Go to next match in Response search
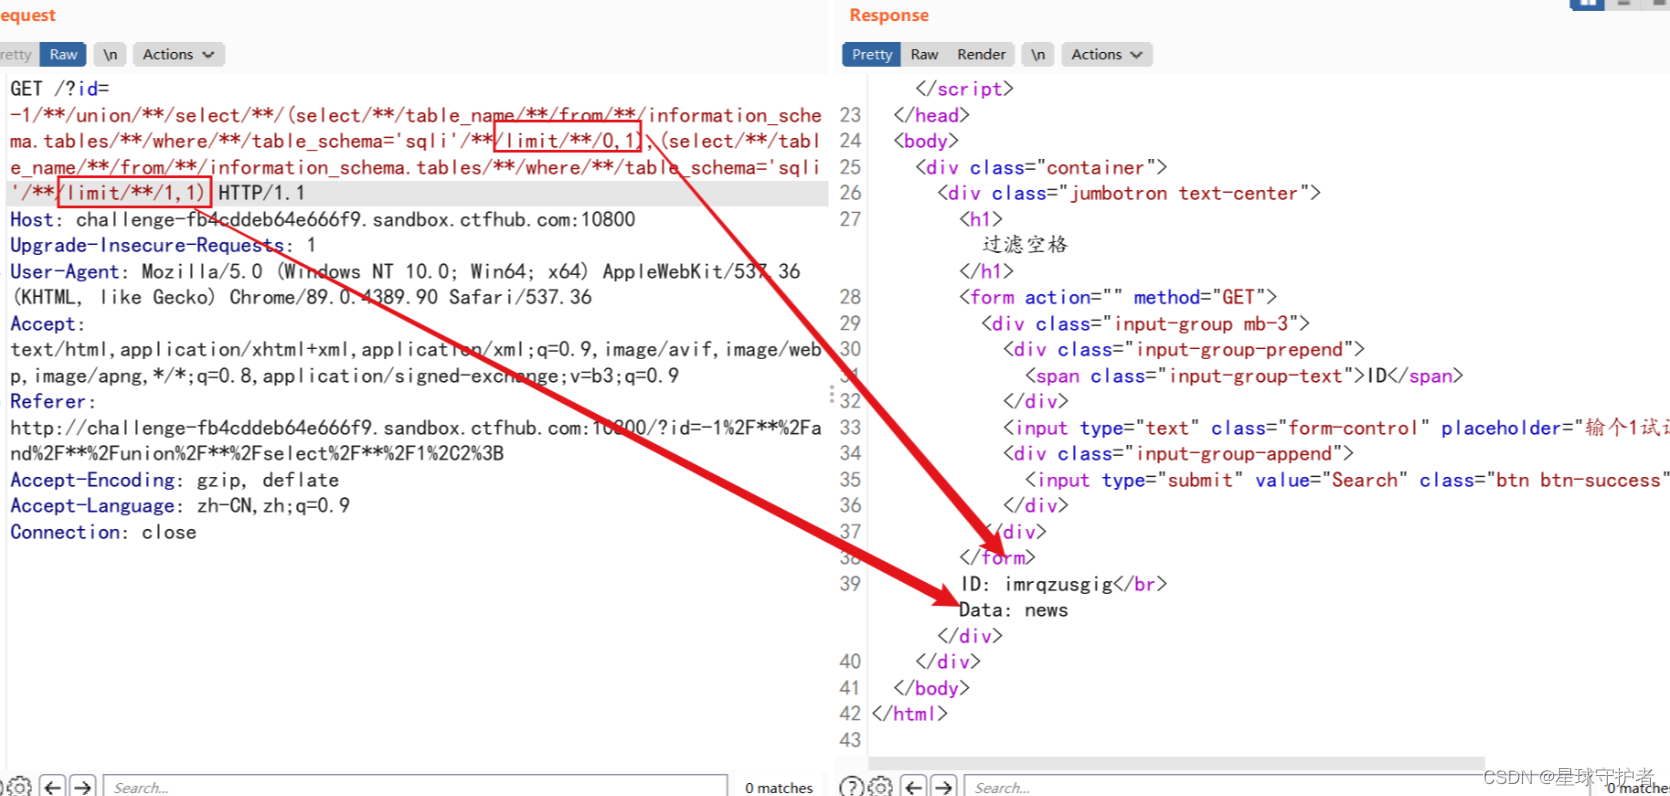 pyautogui.click(x=944, y=787)
